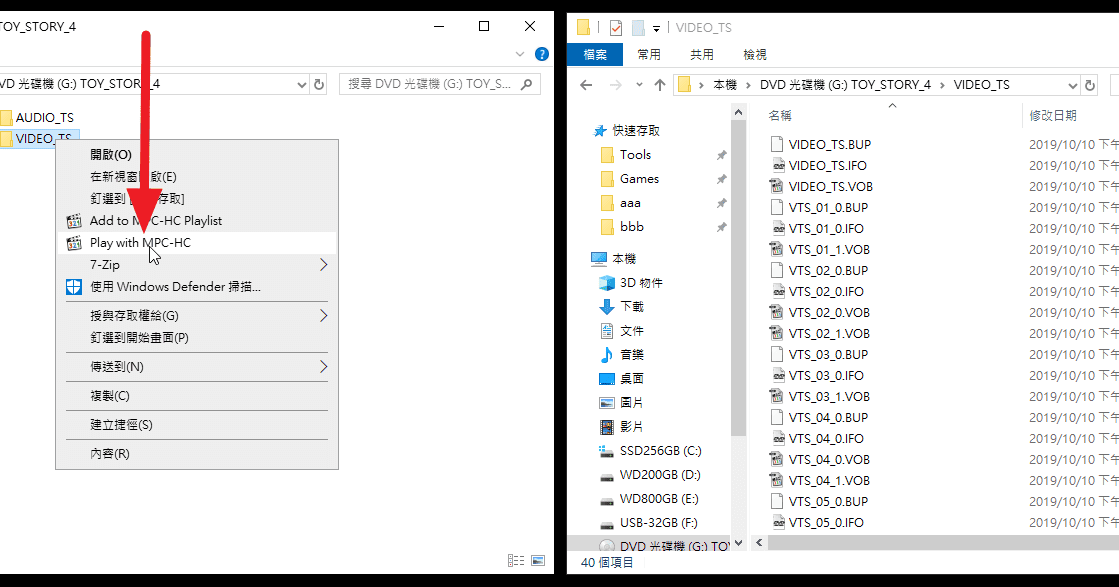Open address history dropdown in left window
Screen dimensions: 1119x587
301,84
